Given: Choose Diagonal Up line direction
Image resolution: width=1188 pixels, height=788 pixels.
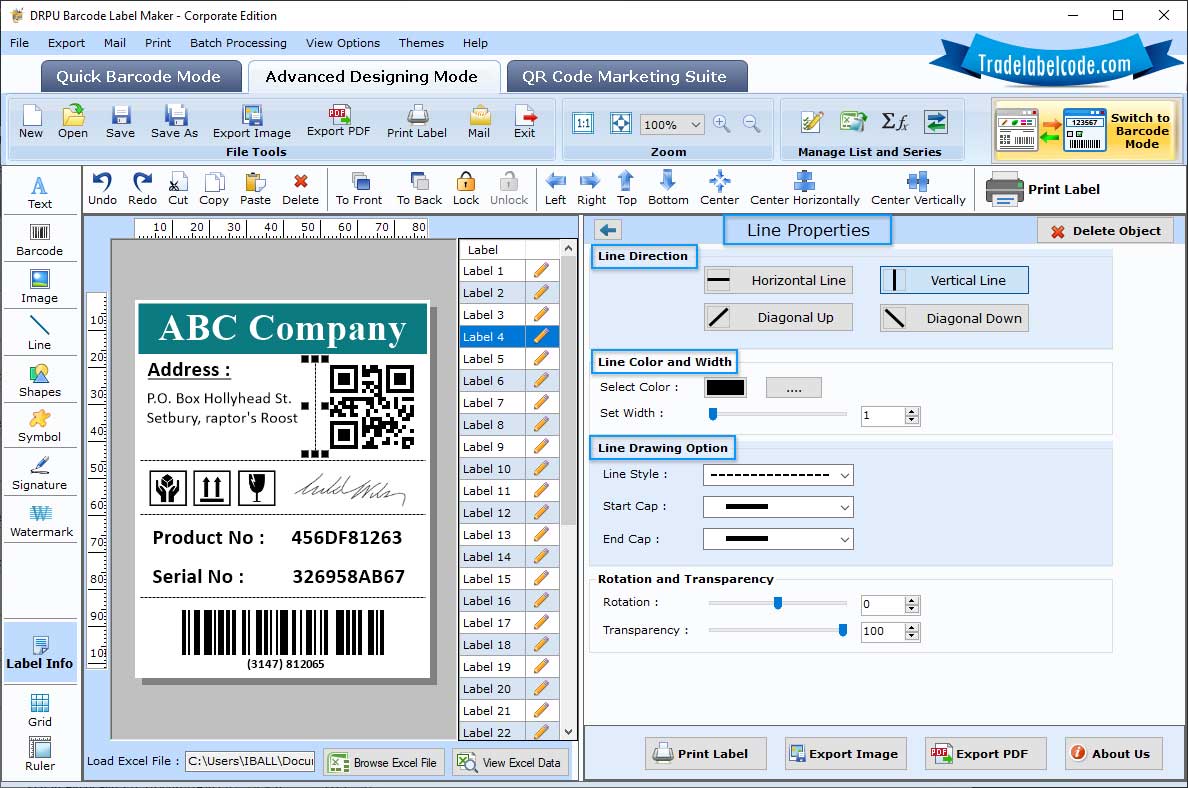Looking at the screenshot, I should click(x=778, y=317).
